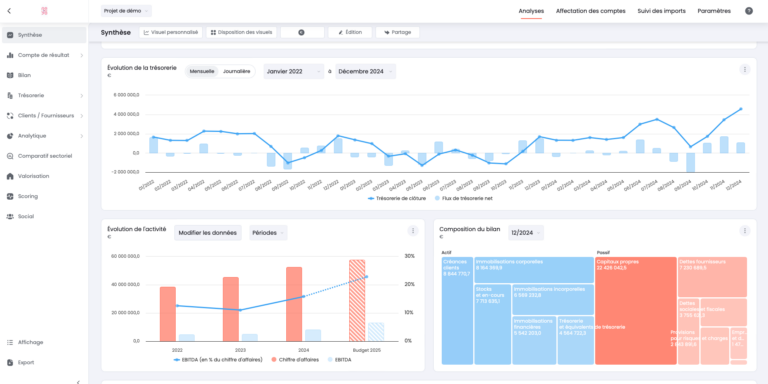
Task: Toggle the plain EBITDA legend series
Action: (x=338, y=360)
